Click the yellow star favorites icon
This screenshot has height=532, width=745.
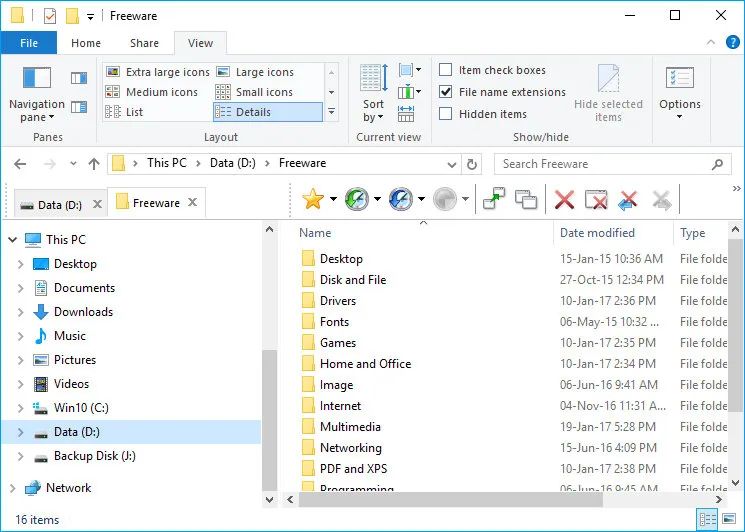312,200
